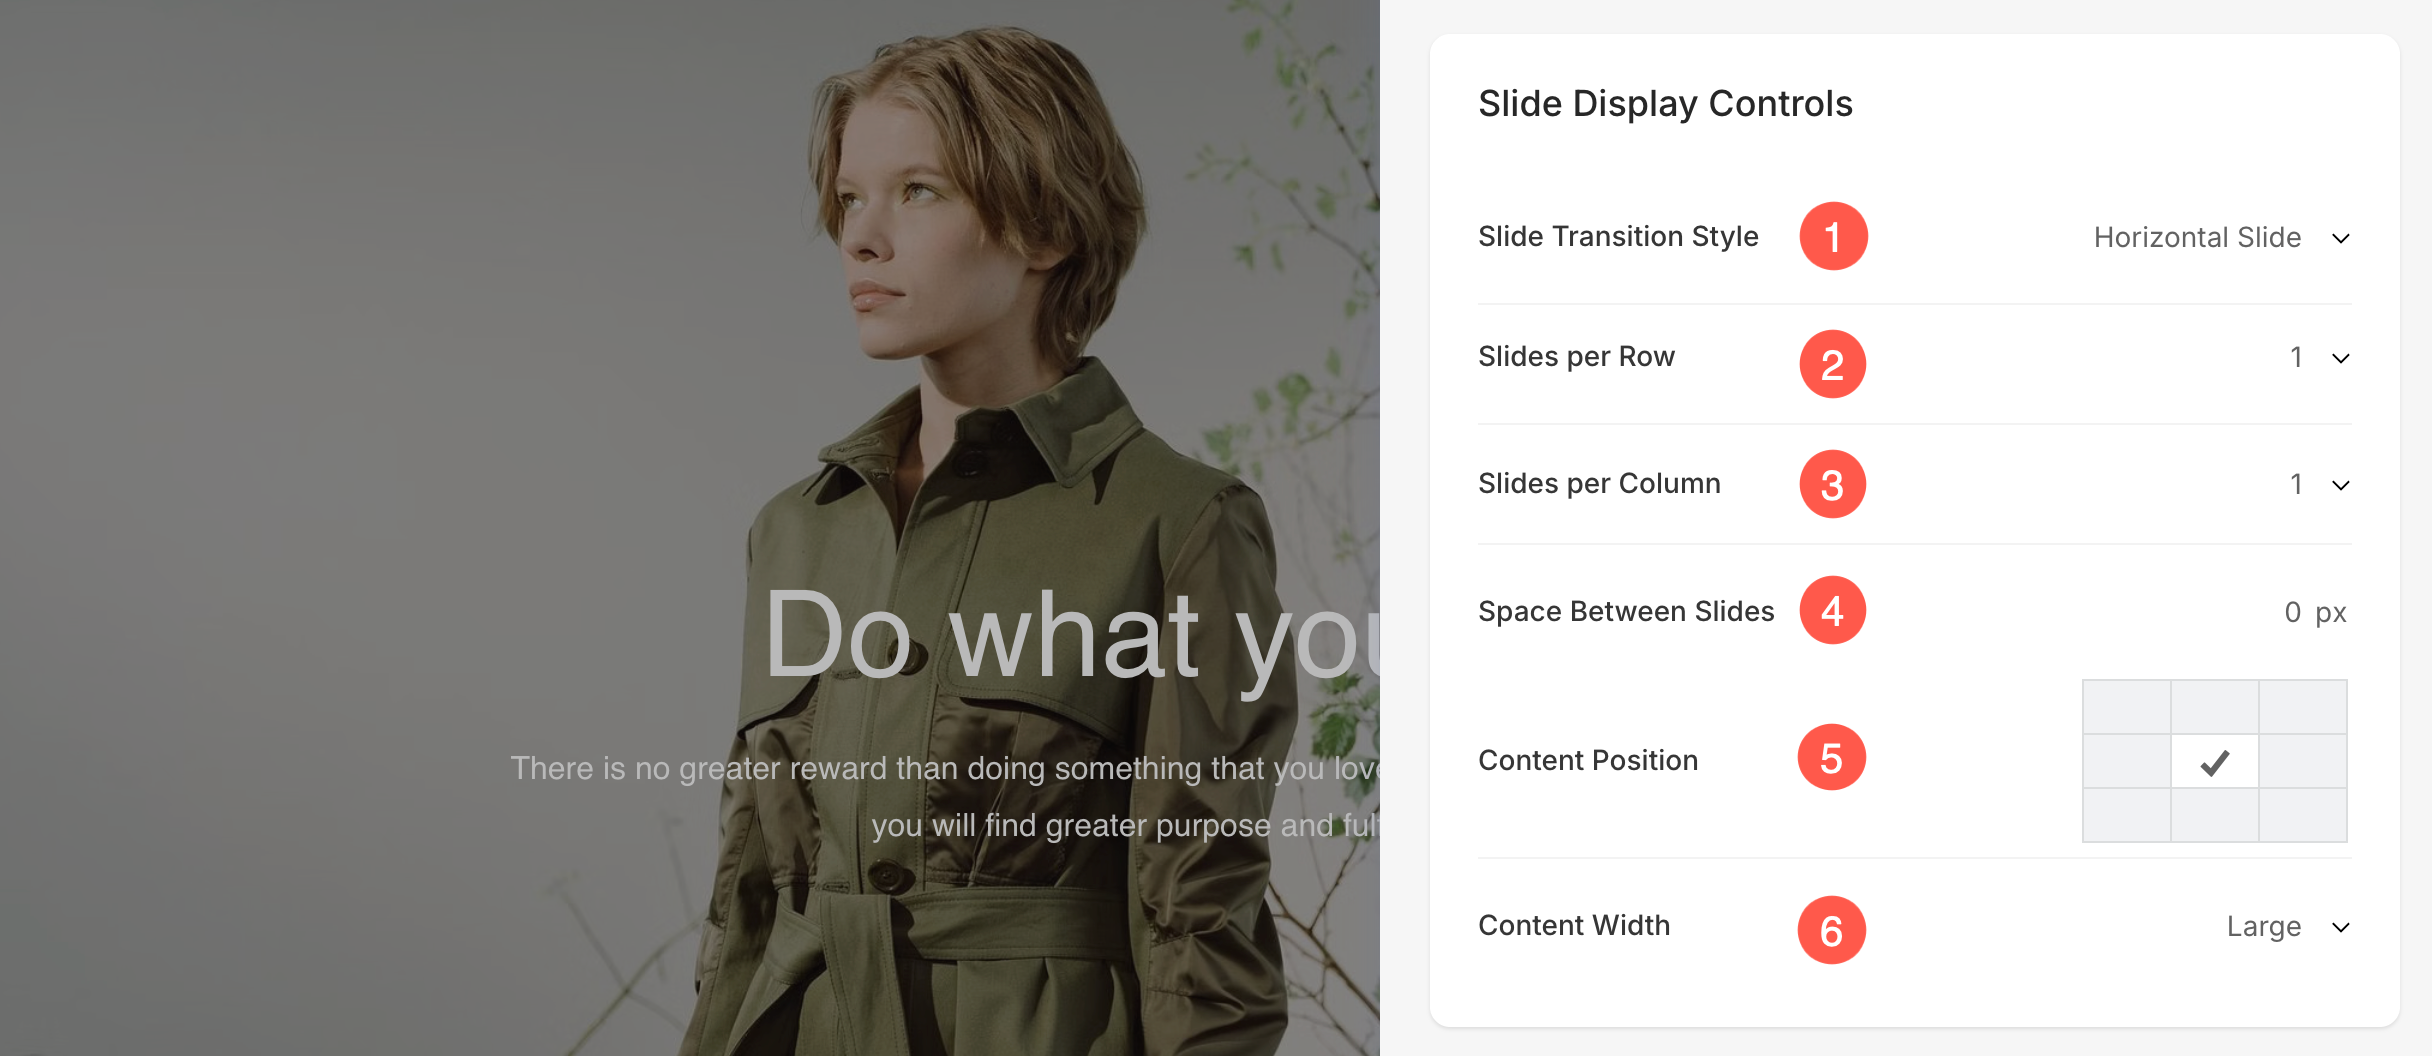Click the red number 2 marker

coord(1833,364)
